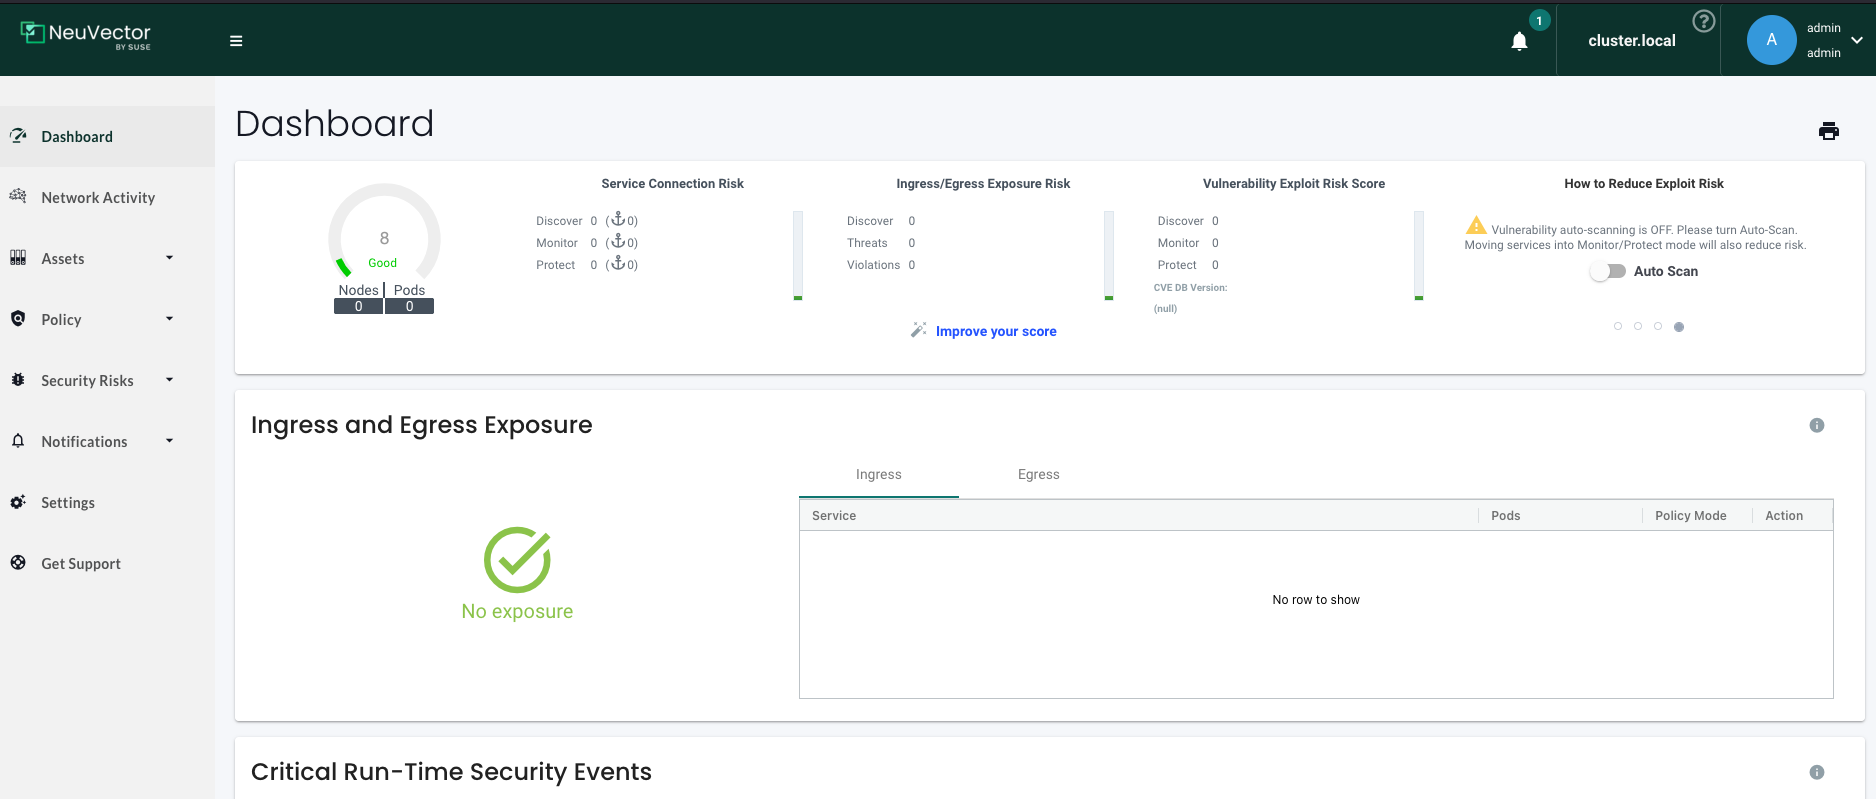Click the 'Threats' label

pyautogui.click(x=867, y=243)
